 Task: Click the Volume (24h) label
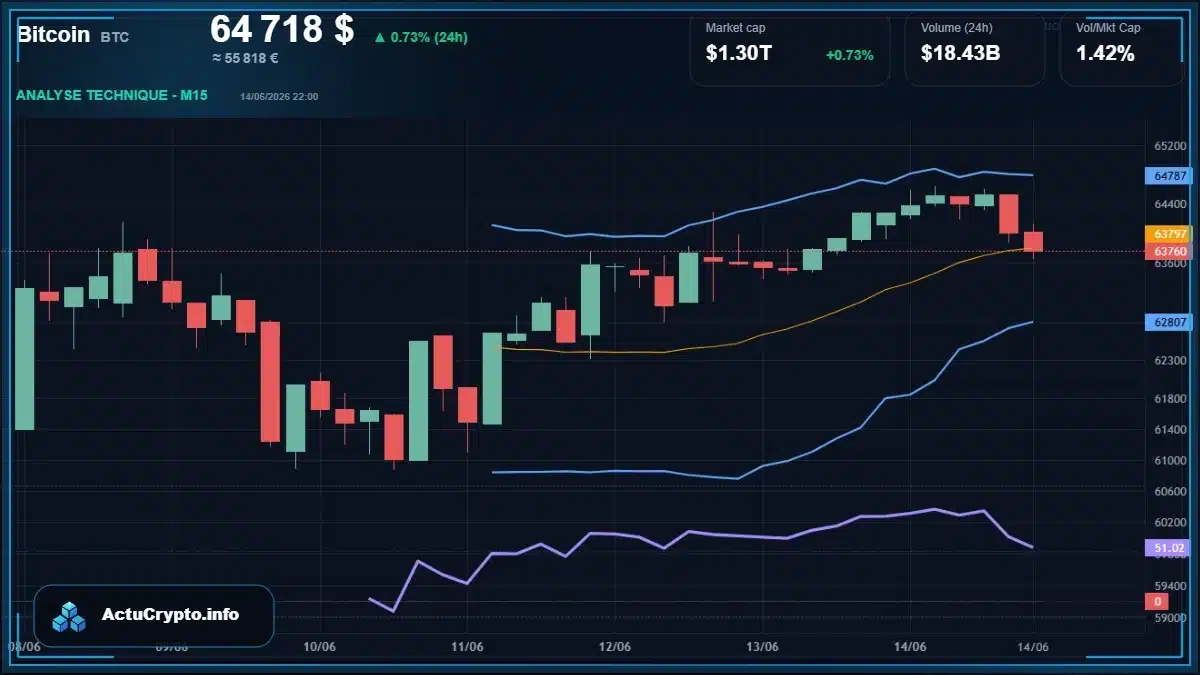[955, 28]
